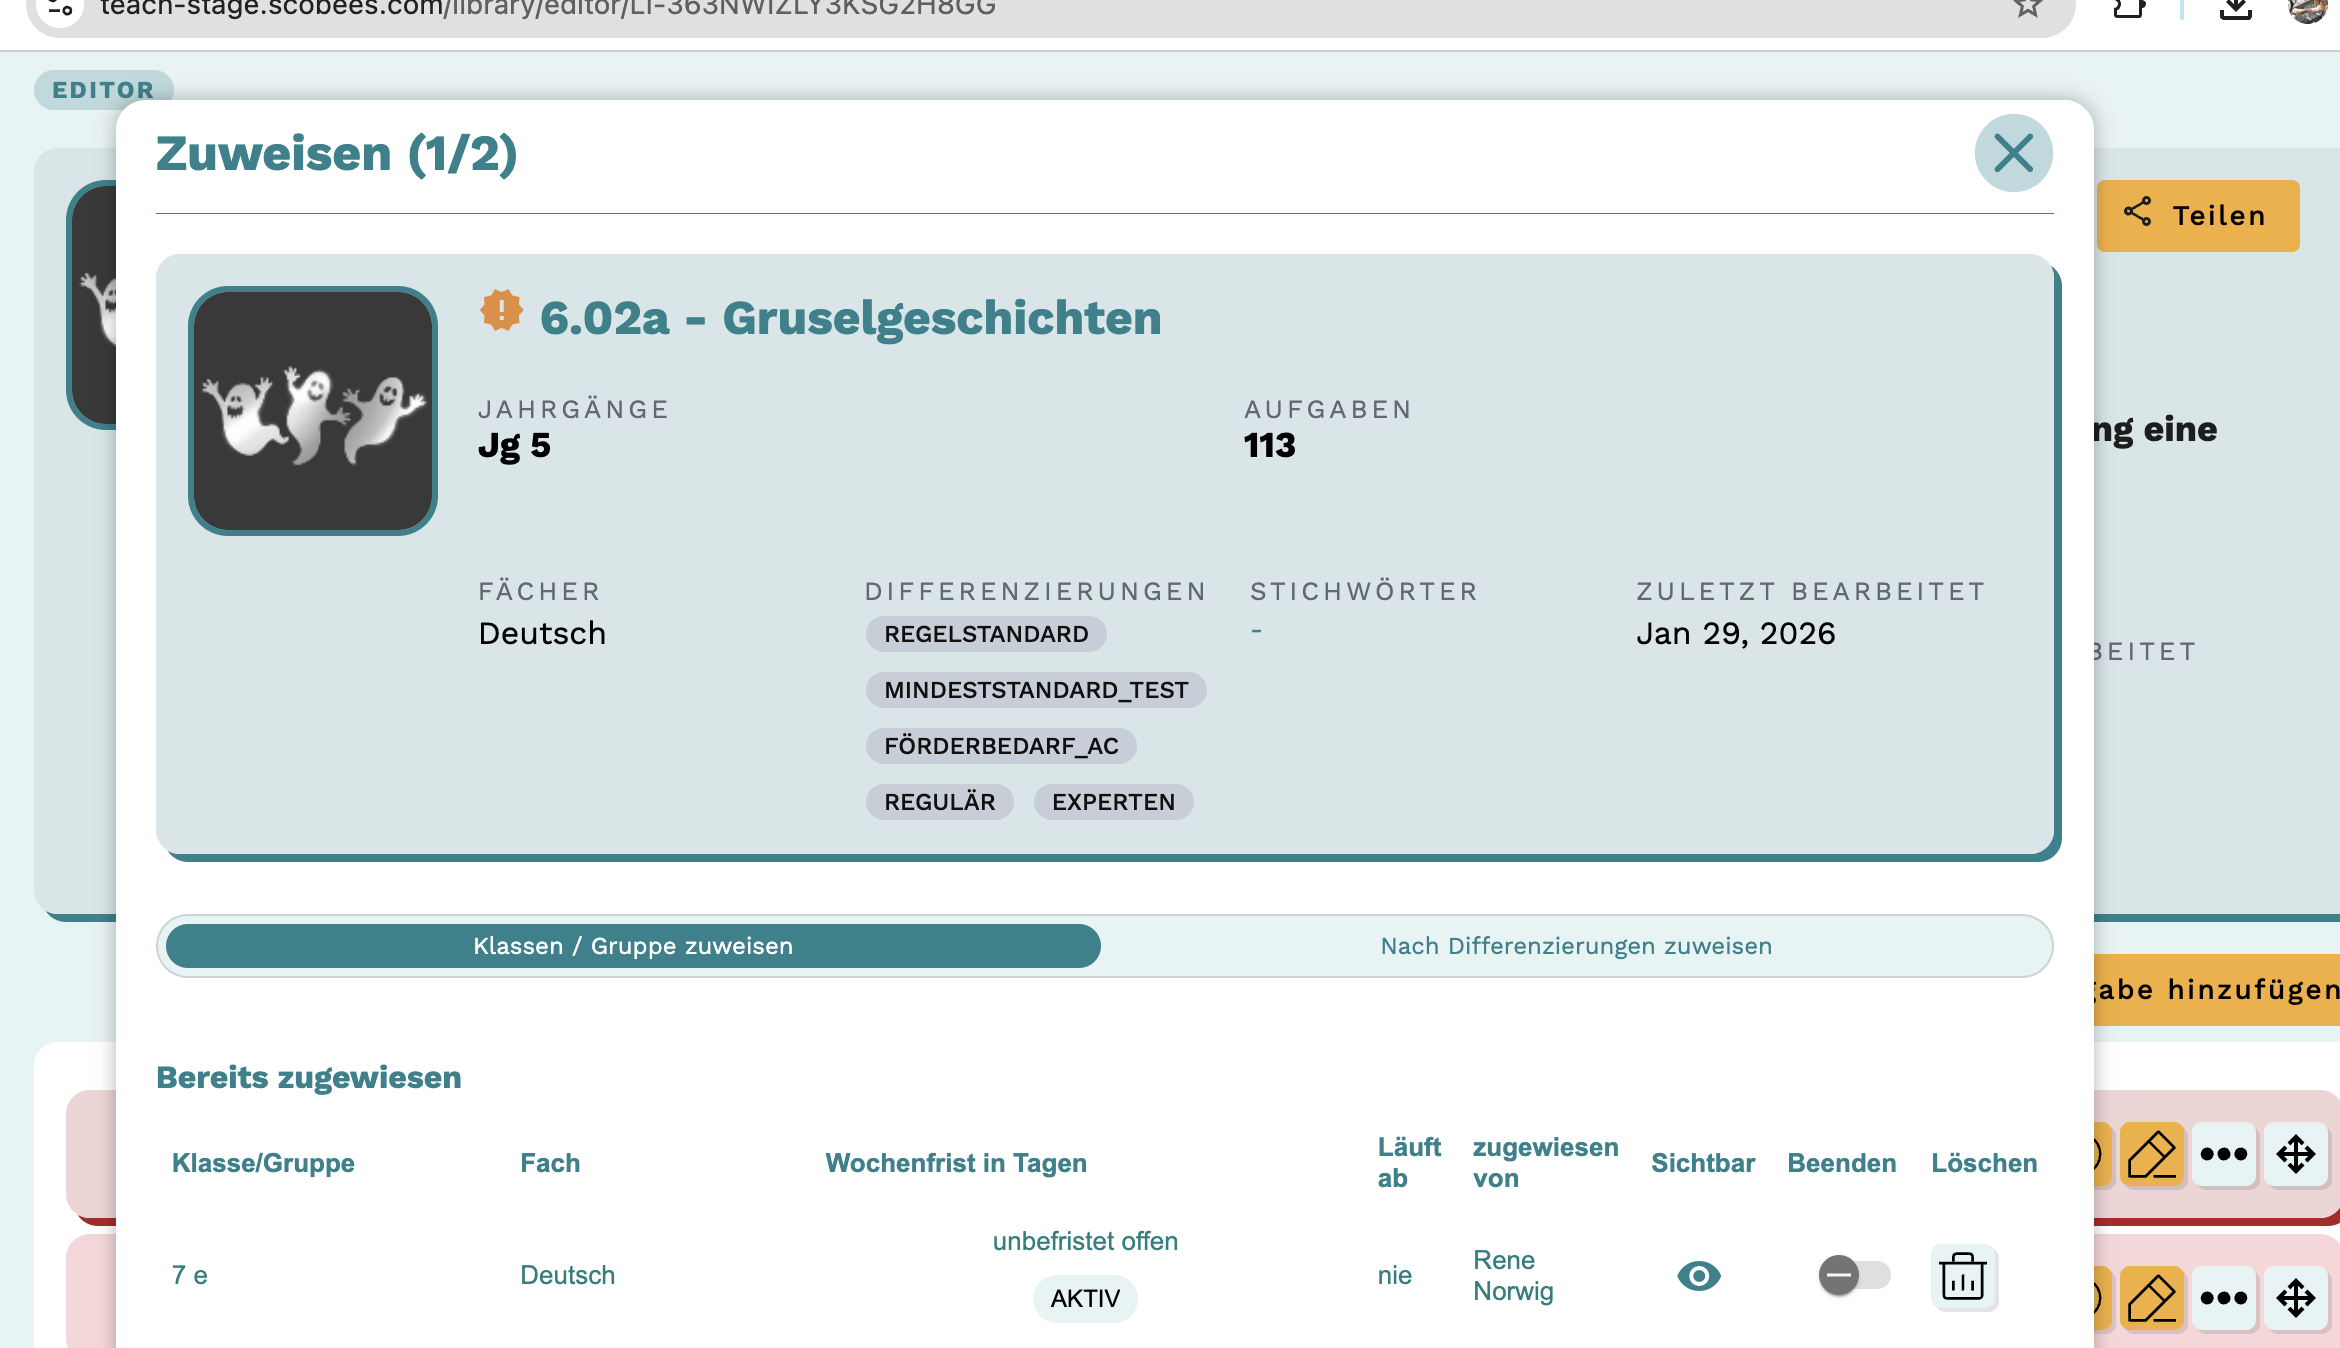This screenshot has height=1348, width=2340.
Task: Switch to Nach Differenzierungen zuweisen tab
Action: [1576, 946]
